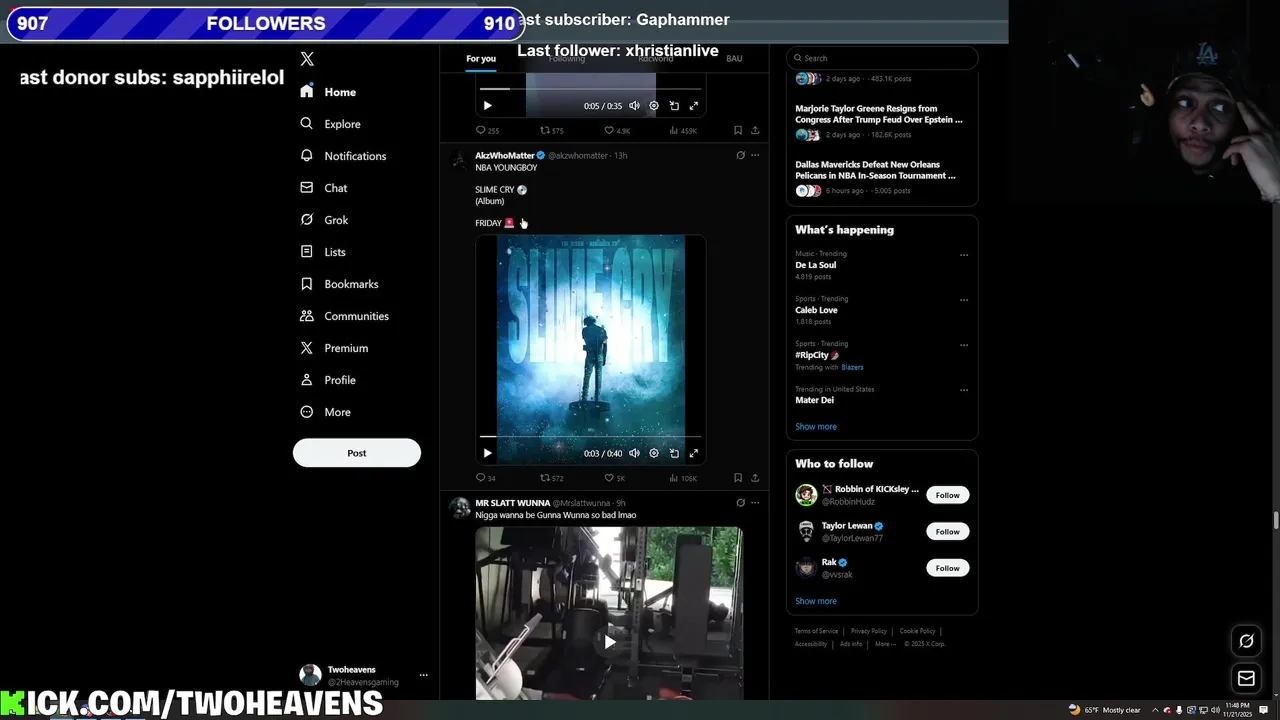Show more under What's happening
Viewport: 1280px width, 720px height.
[816, 427]
